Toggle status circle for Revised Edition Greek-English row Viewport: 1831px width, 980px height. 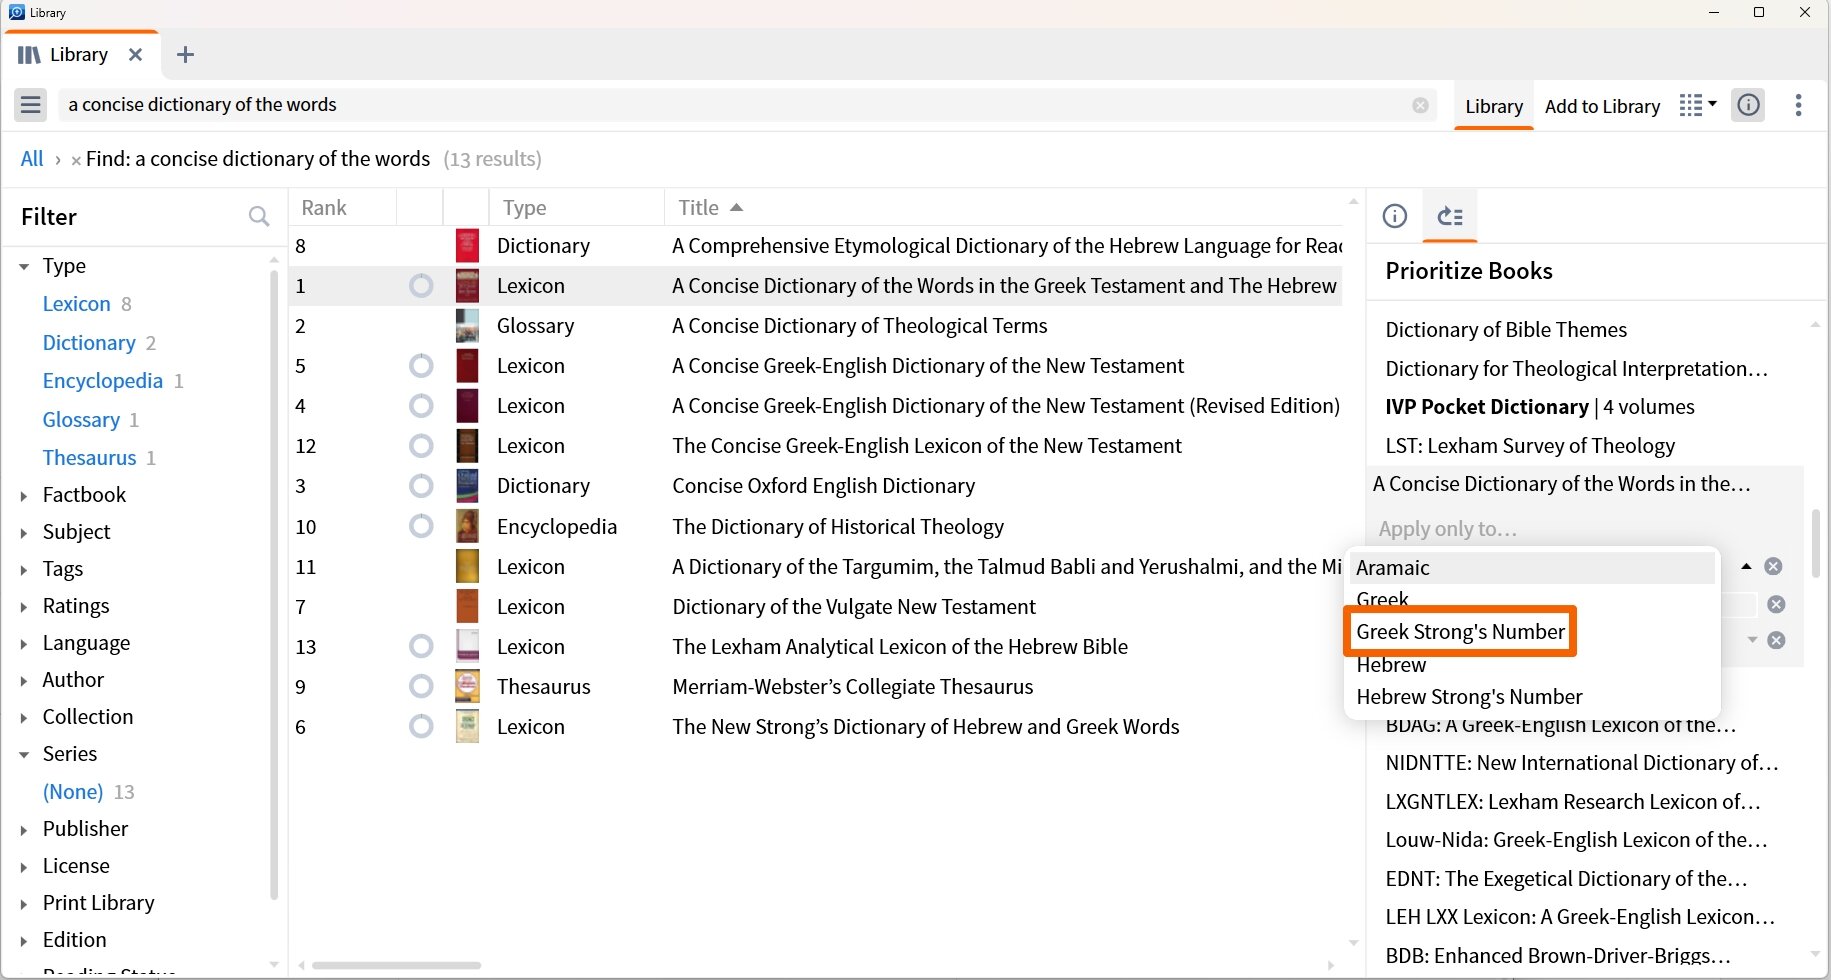[x=421, y=406]
